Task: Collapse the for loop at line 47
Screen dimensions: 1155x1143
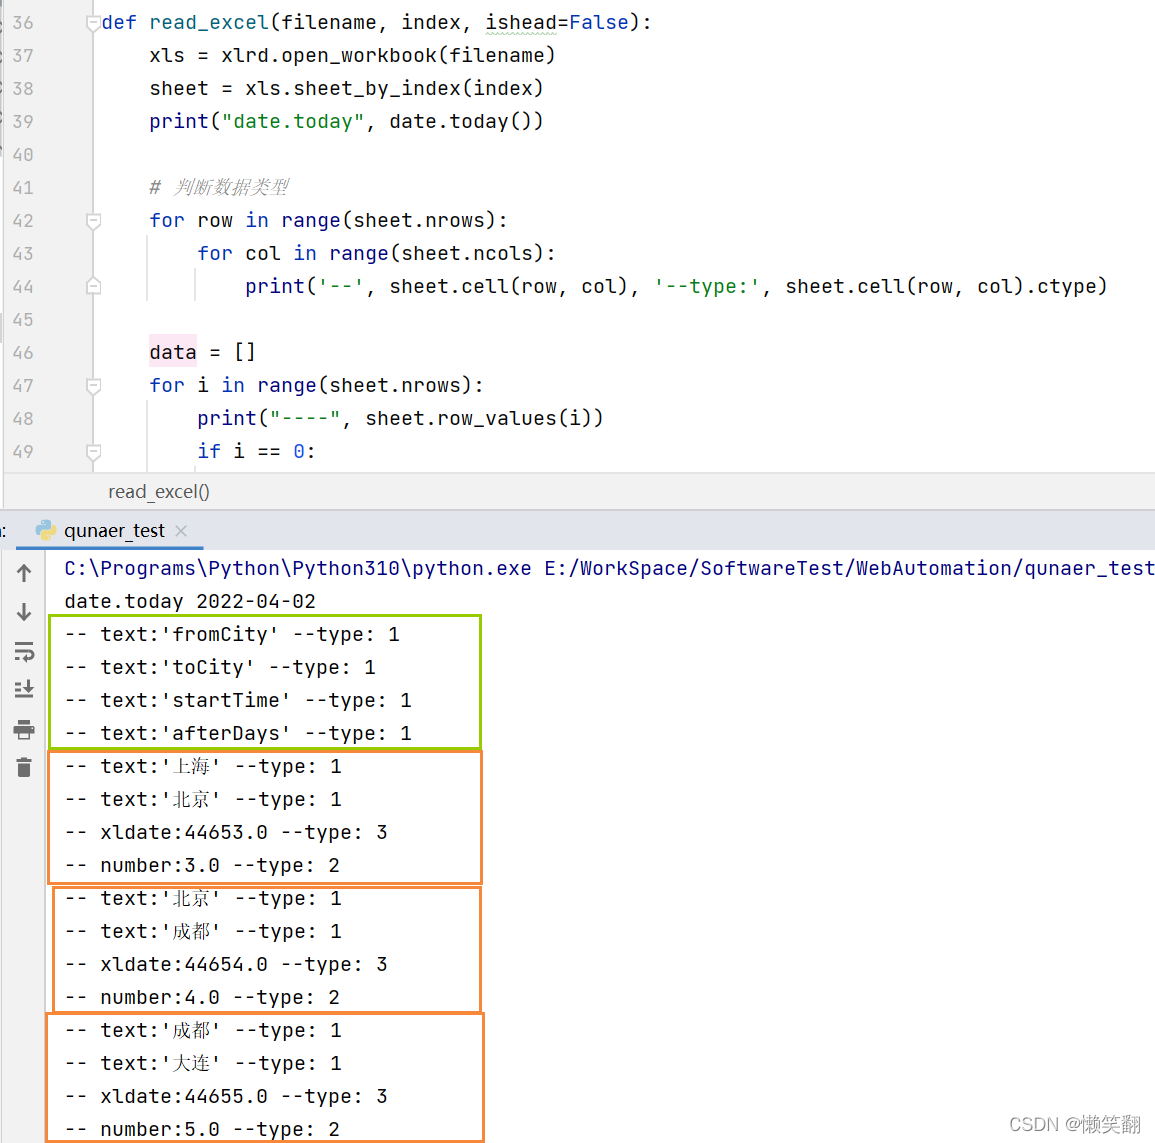Action: [x=93, y=385]
